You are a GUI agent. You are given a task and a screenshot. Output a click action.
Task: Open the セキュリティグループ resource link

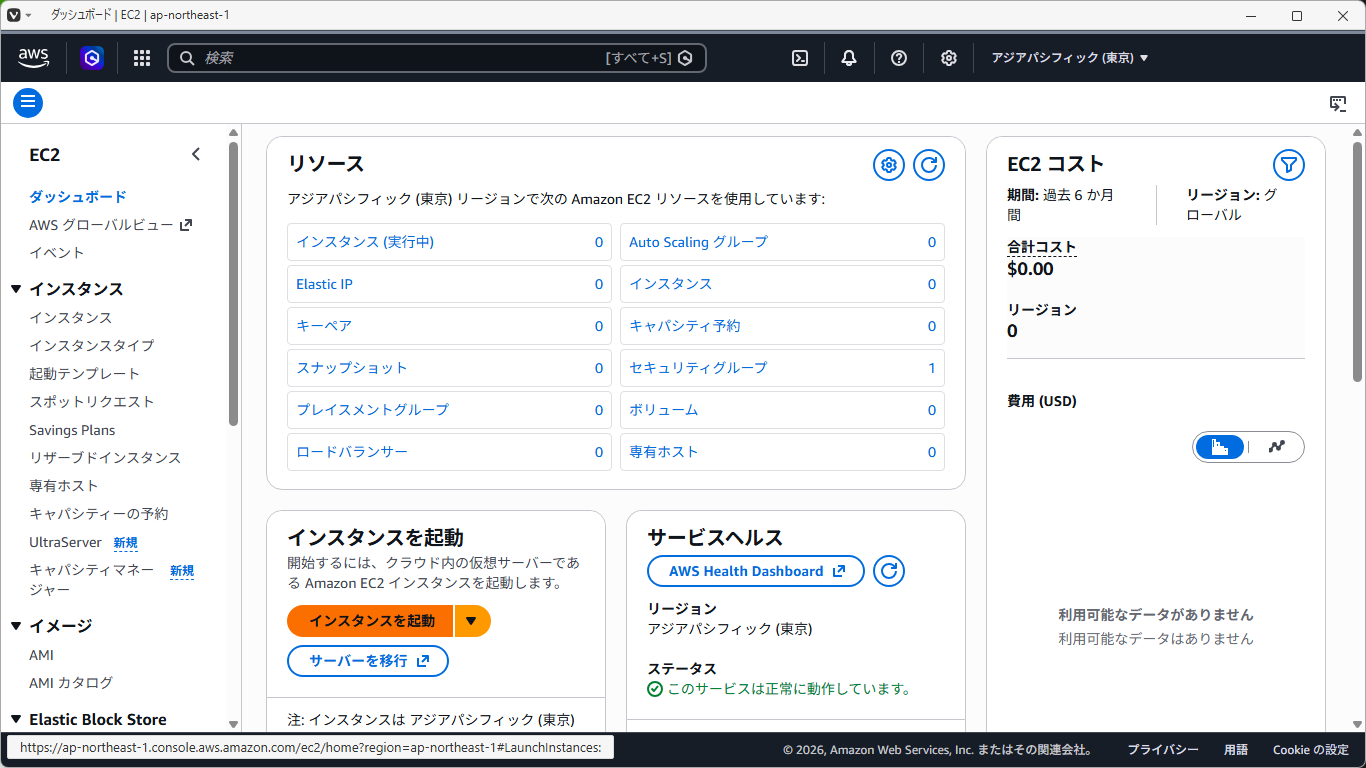pyautogui.click(x=698, y=368)
